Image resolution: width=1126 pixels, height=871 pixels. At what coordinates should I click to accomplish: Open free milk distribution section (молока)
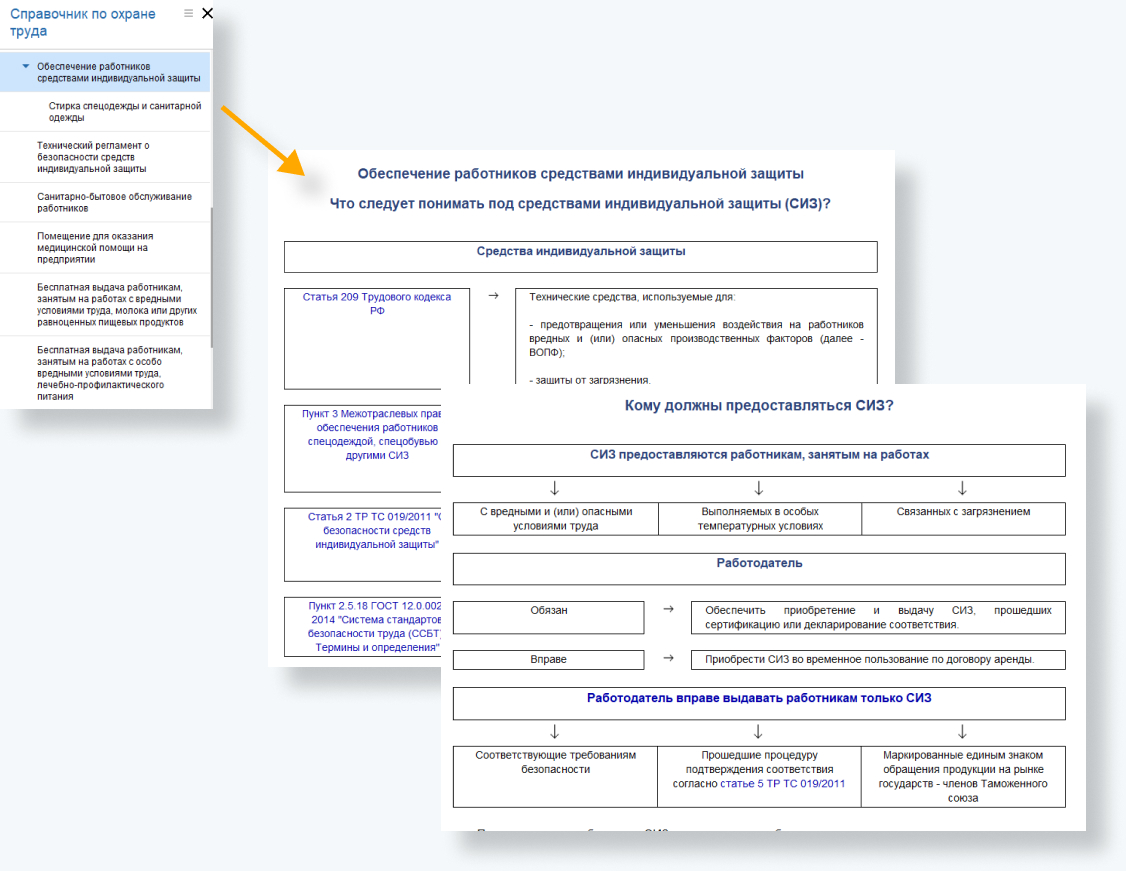click(x=116, y=304)
